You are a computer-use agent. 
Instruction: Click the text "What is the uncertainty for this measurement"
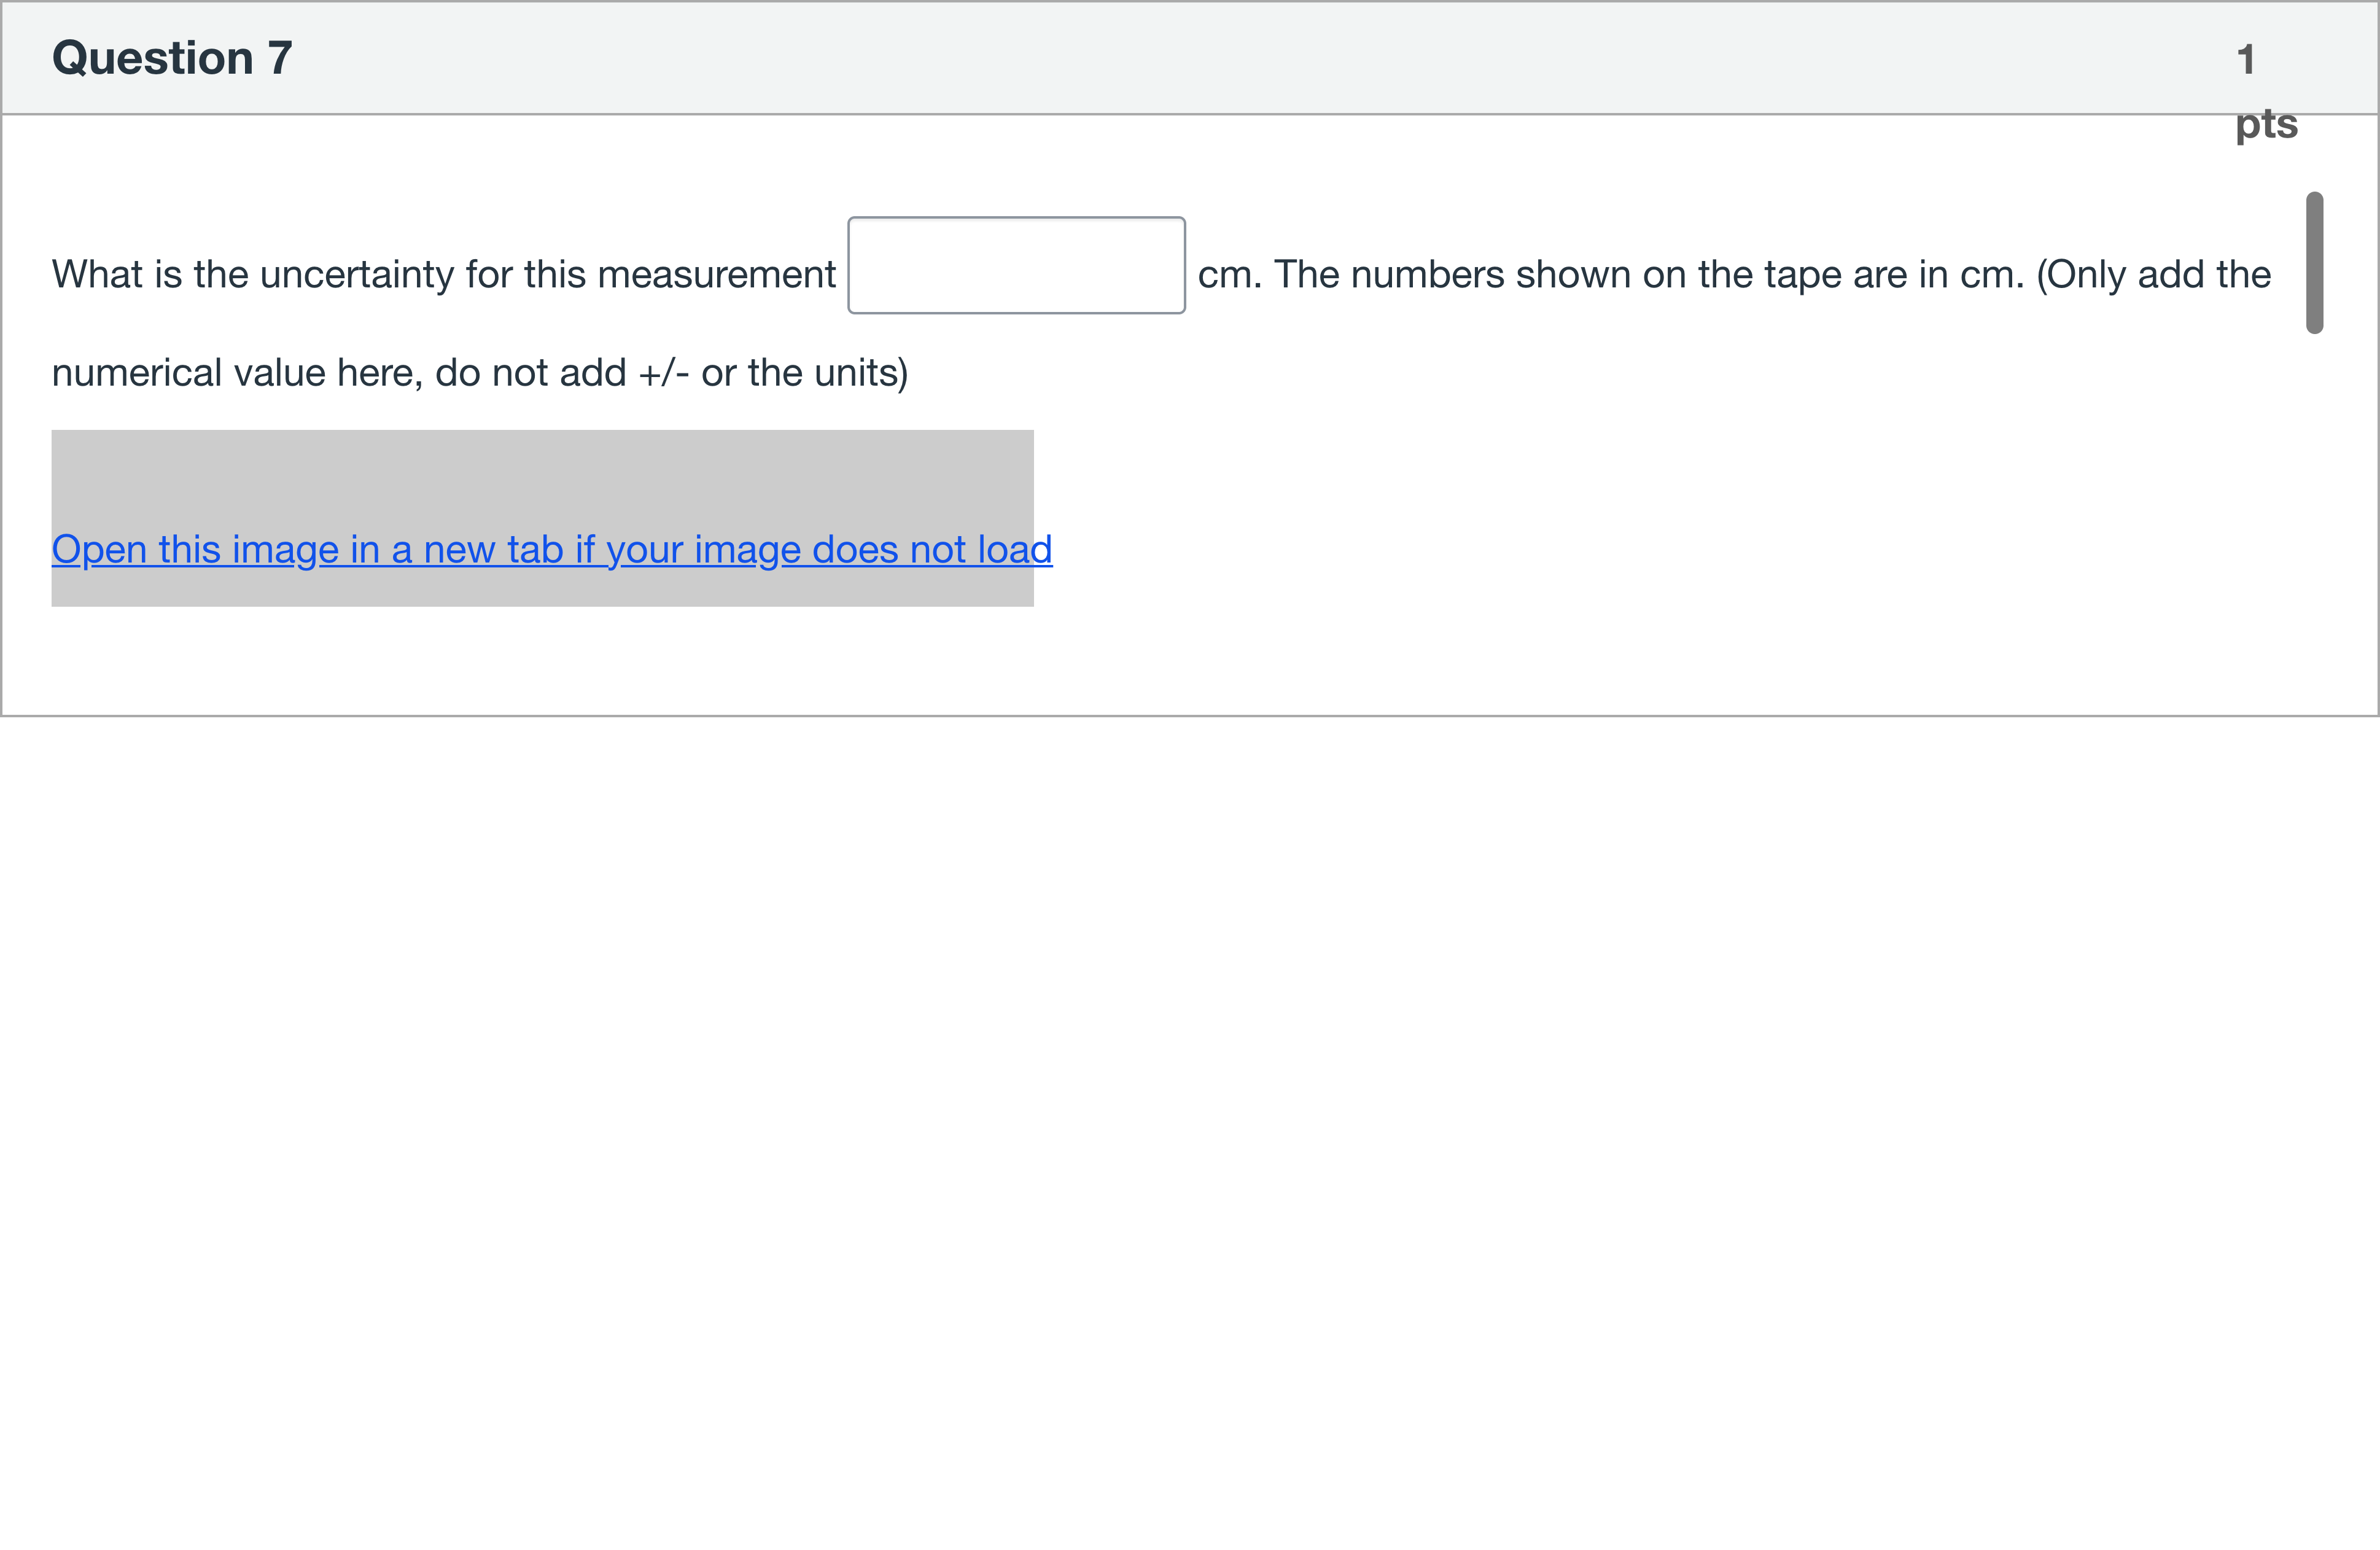443,275
